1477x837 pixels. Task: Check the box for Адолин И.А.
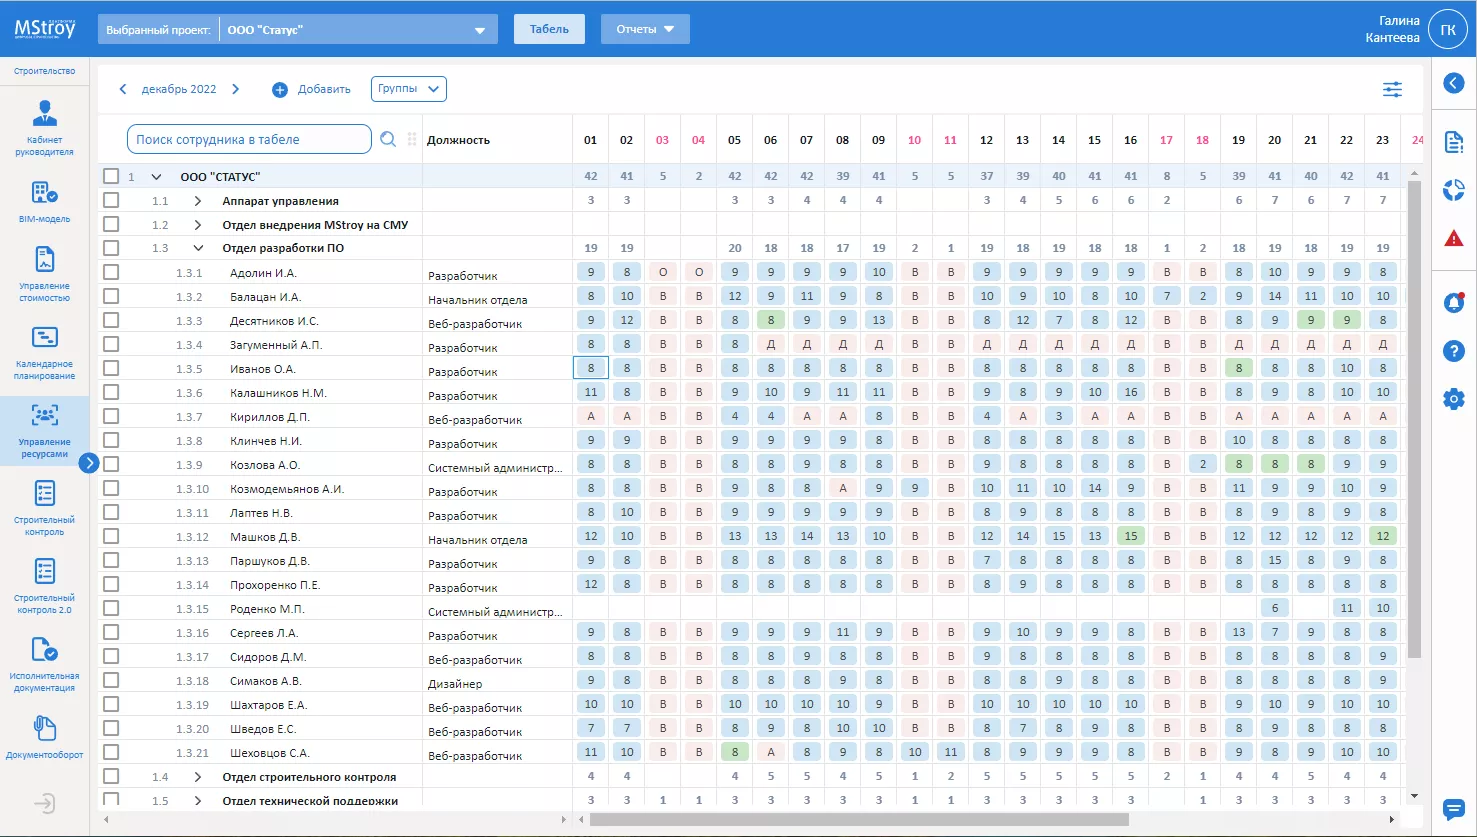(x=111, y=273)
